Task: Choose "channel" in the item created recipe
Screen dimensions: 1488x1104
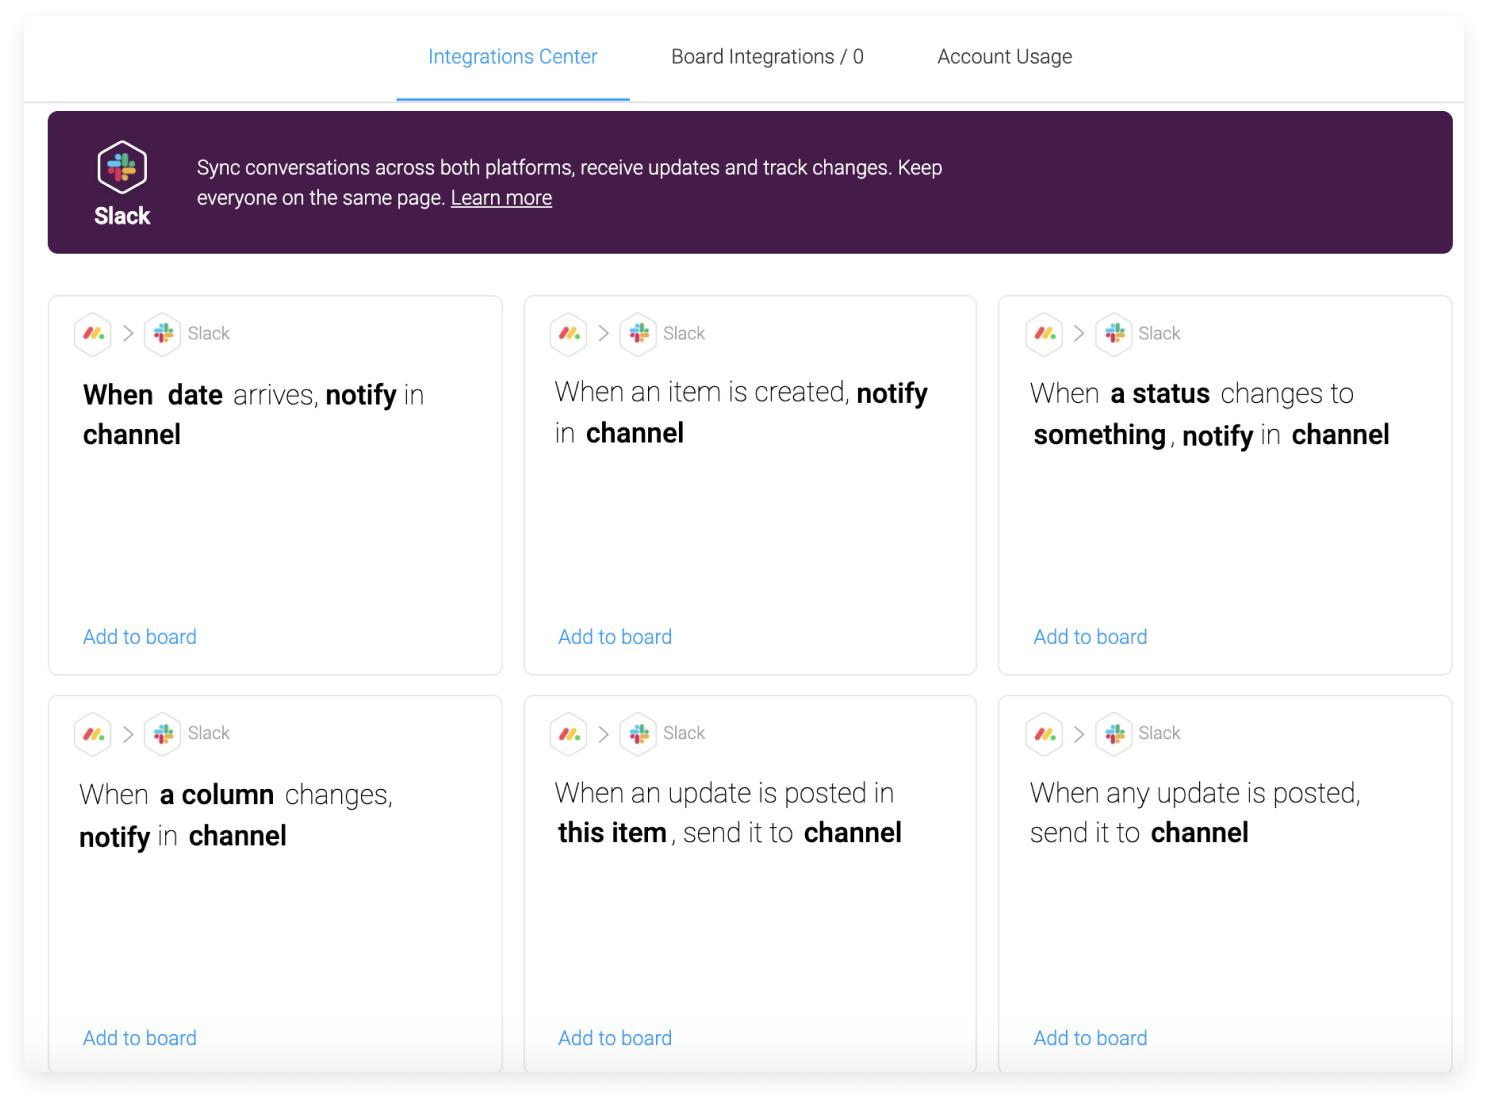Action: click(x=635, y=433)
